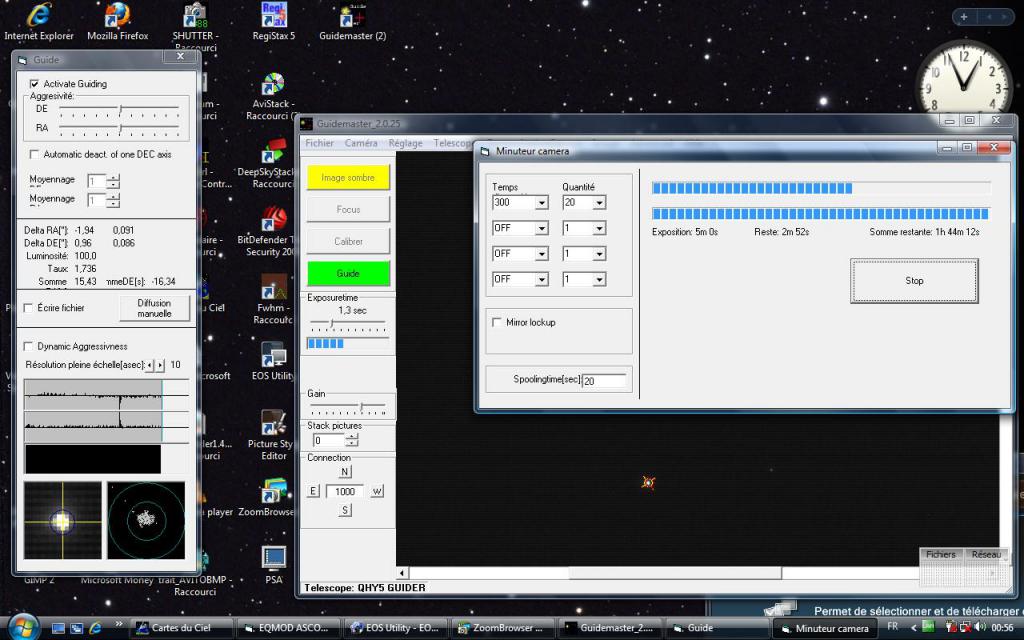Click the E direction button under Connection
Image resolution: width=1024 pixels, height=640 pixels.
pos(313,491)
